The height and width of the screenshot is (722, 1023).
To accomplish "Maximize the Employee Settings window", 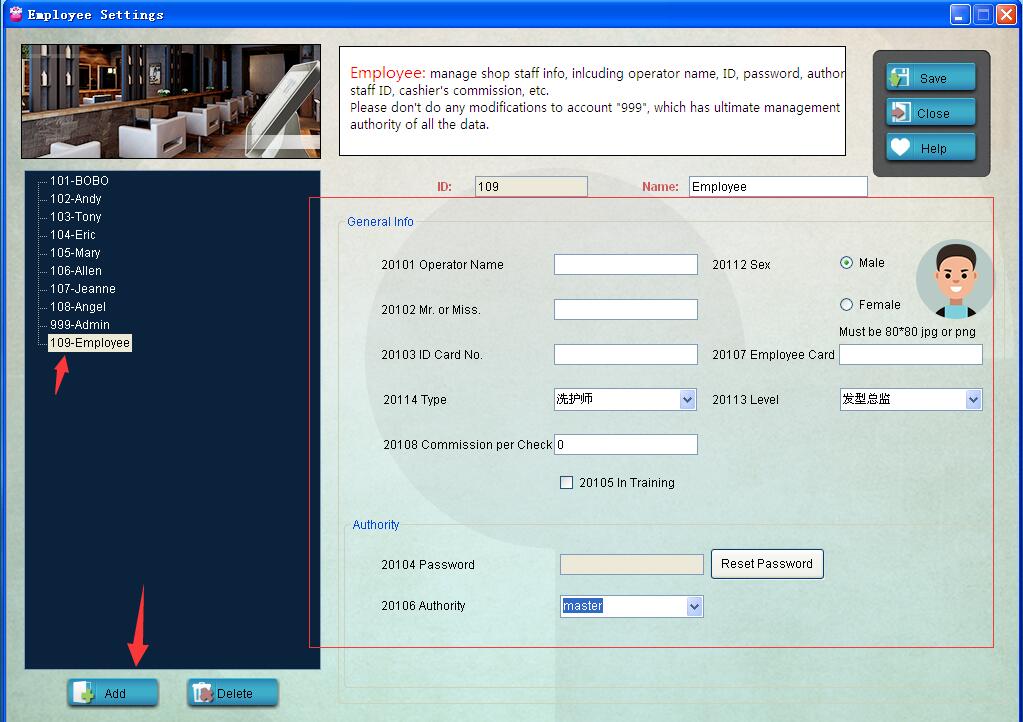I will coord(983,14).
